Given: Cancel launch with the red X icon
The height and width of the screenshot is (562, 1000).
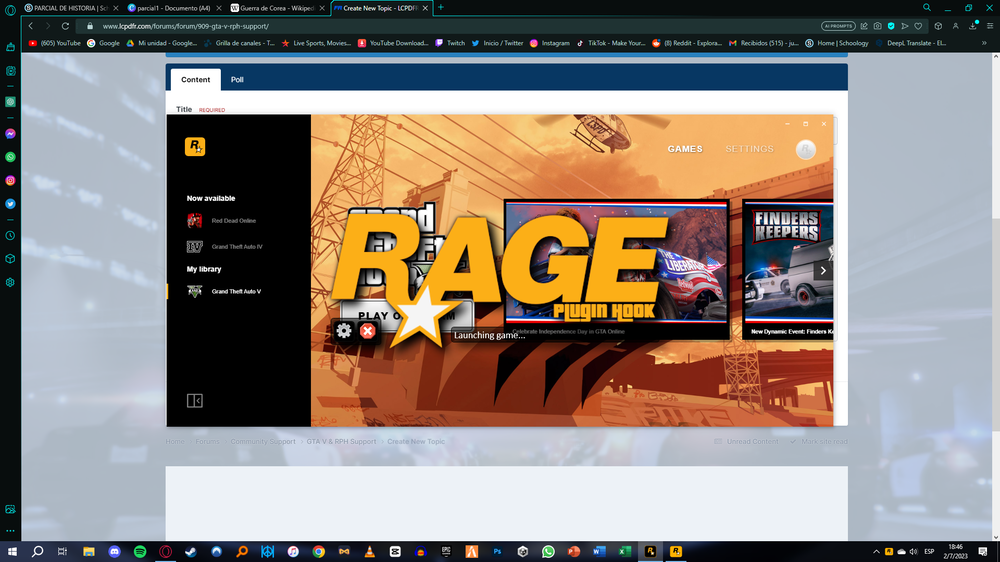Looking at the screenshot, I should (x=368, y=330).
